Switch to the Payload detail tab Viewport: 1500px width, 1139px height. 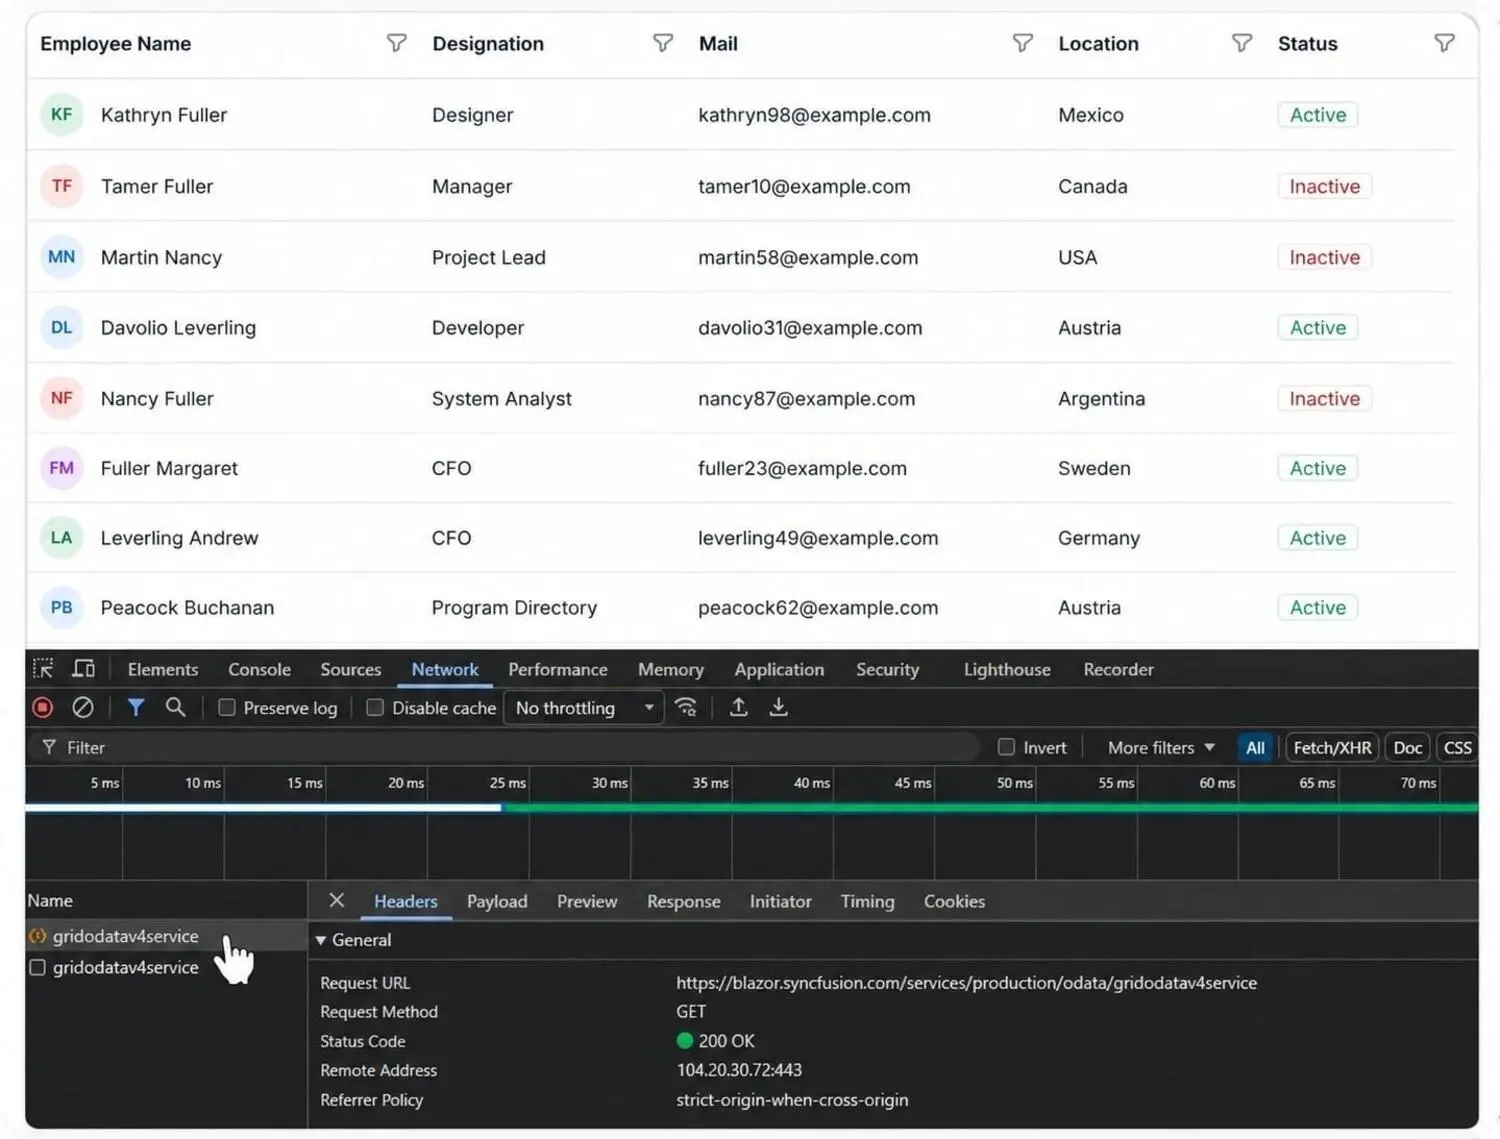tap(497, 901)
